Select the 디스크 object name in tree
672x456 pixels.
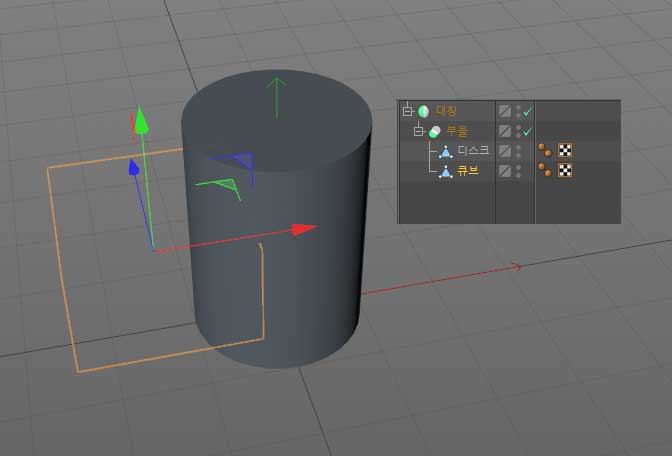(473, 151)
